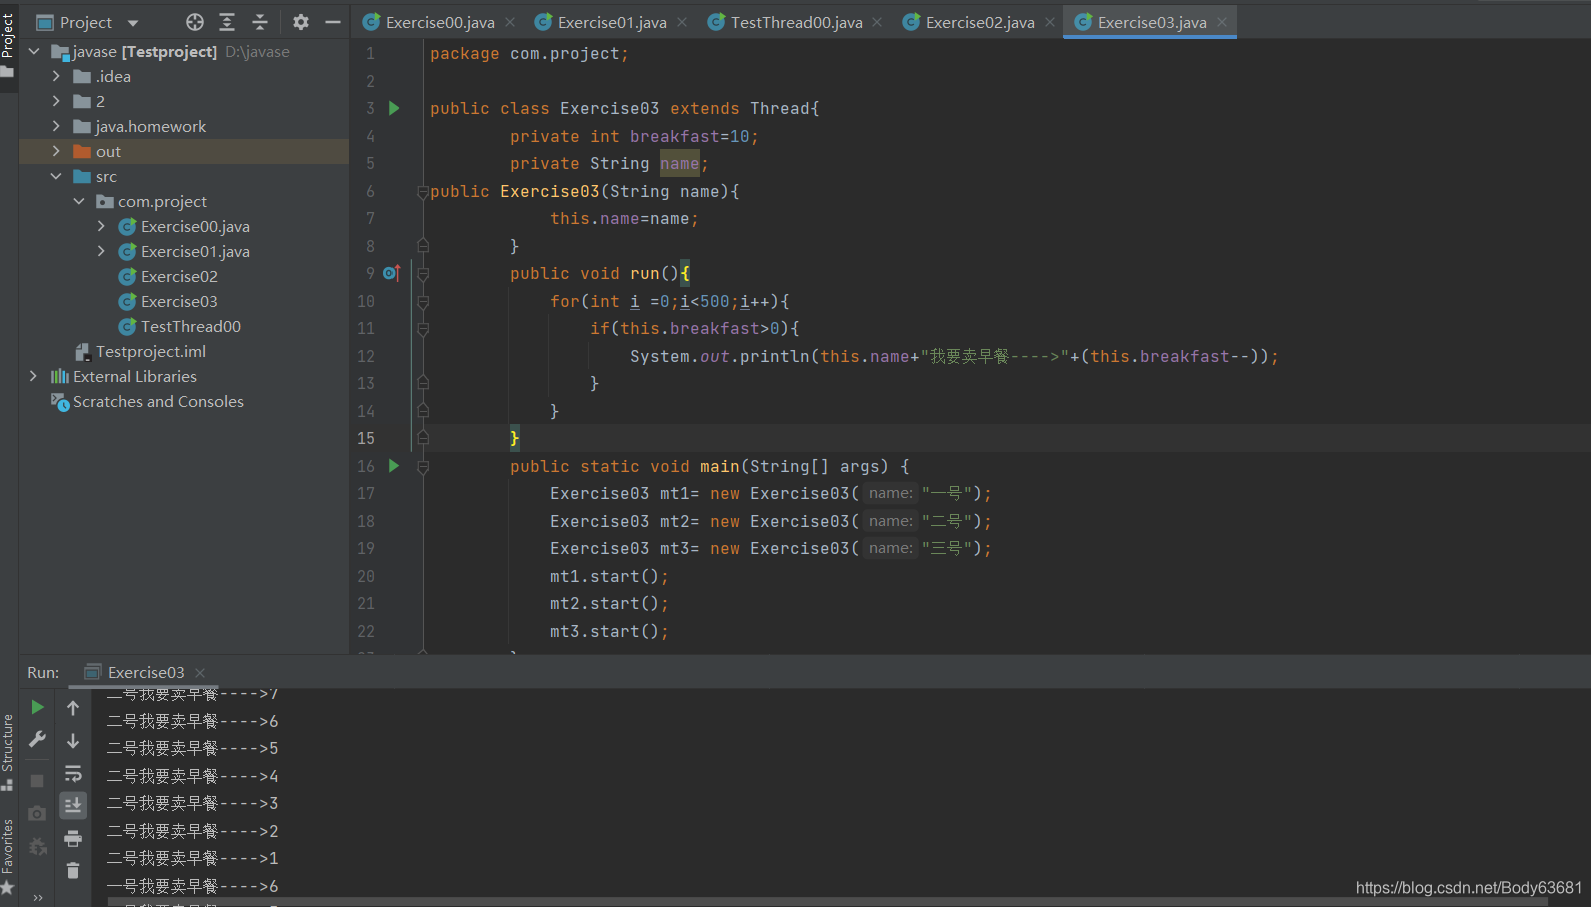Click the Exercise02 class icon in tree

tap(127, 276)
